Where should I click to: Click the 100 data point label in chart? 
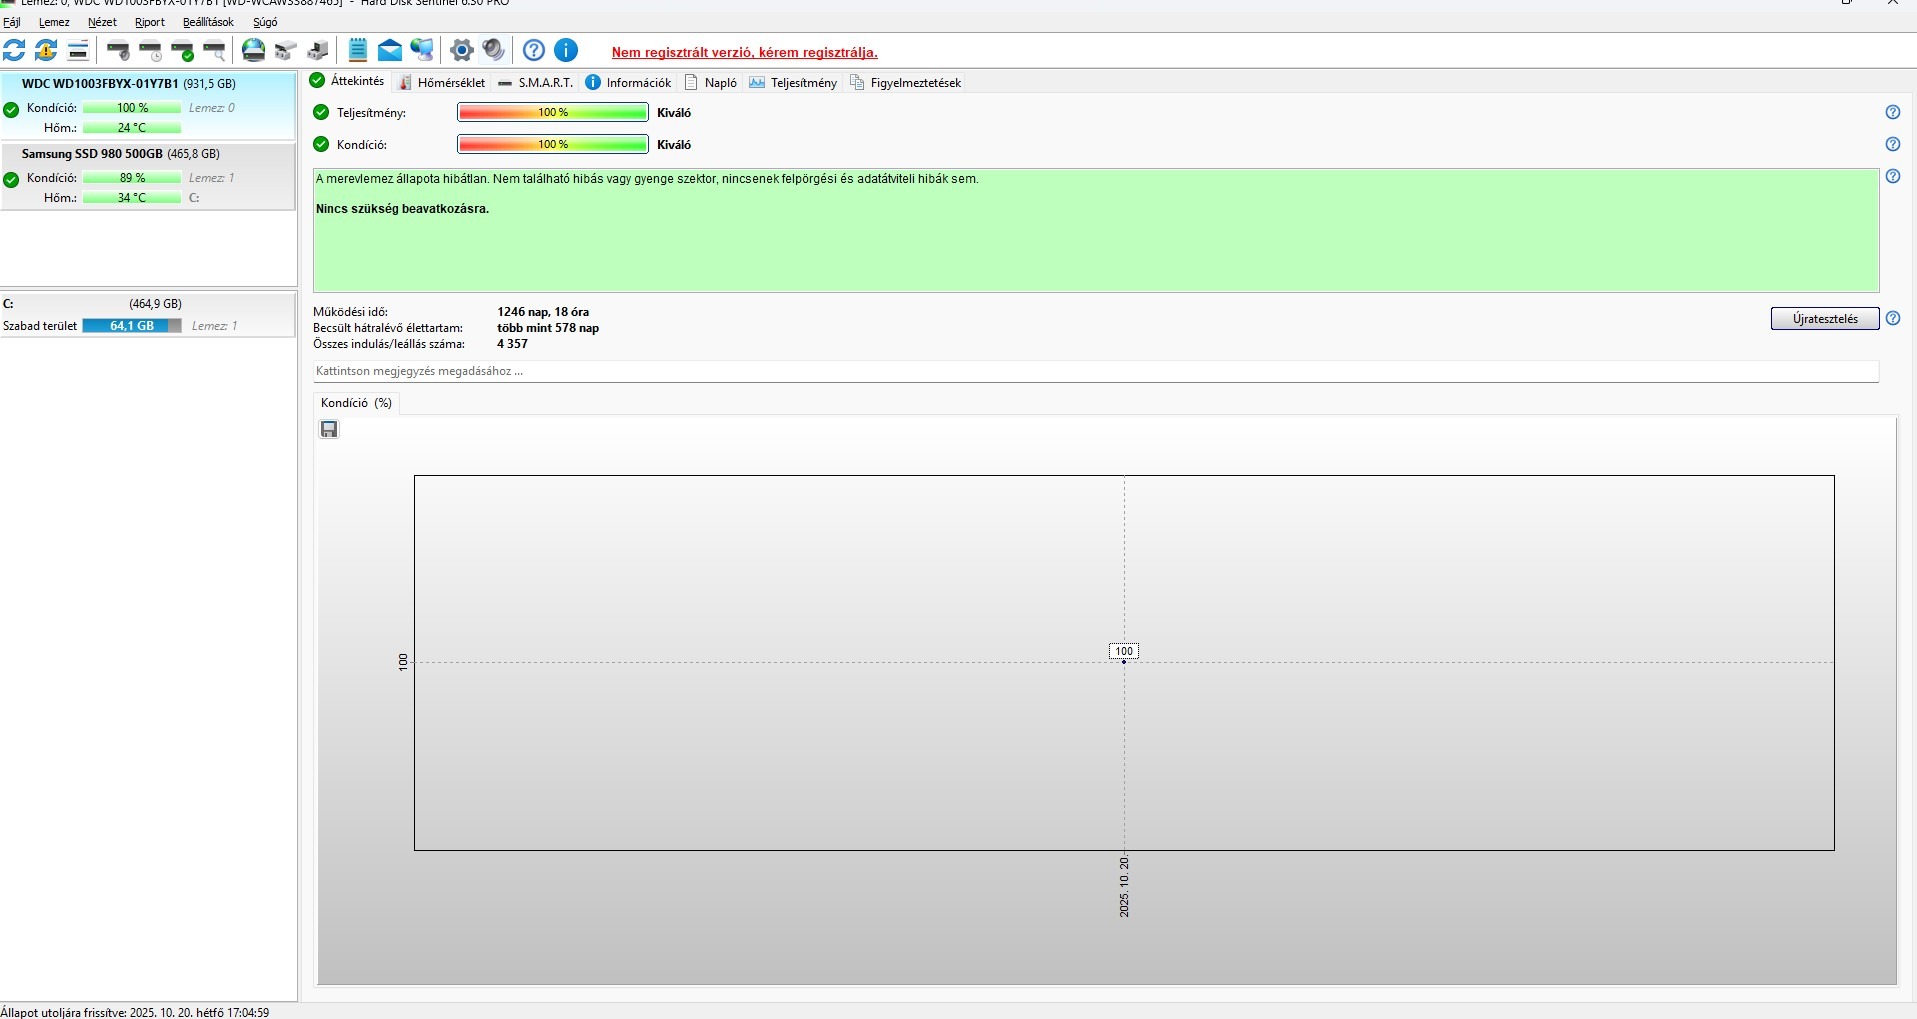point(1124,651)
